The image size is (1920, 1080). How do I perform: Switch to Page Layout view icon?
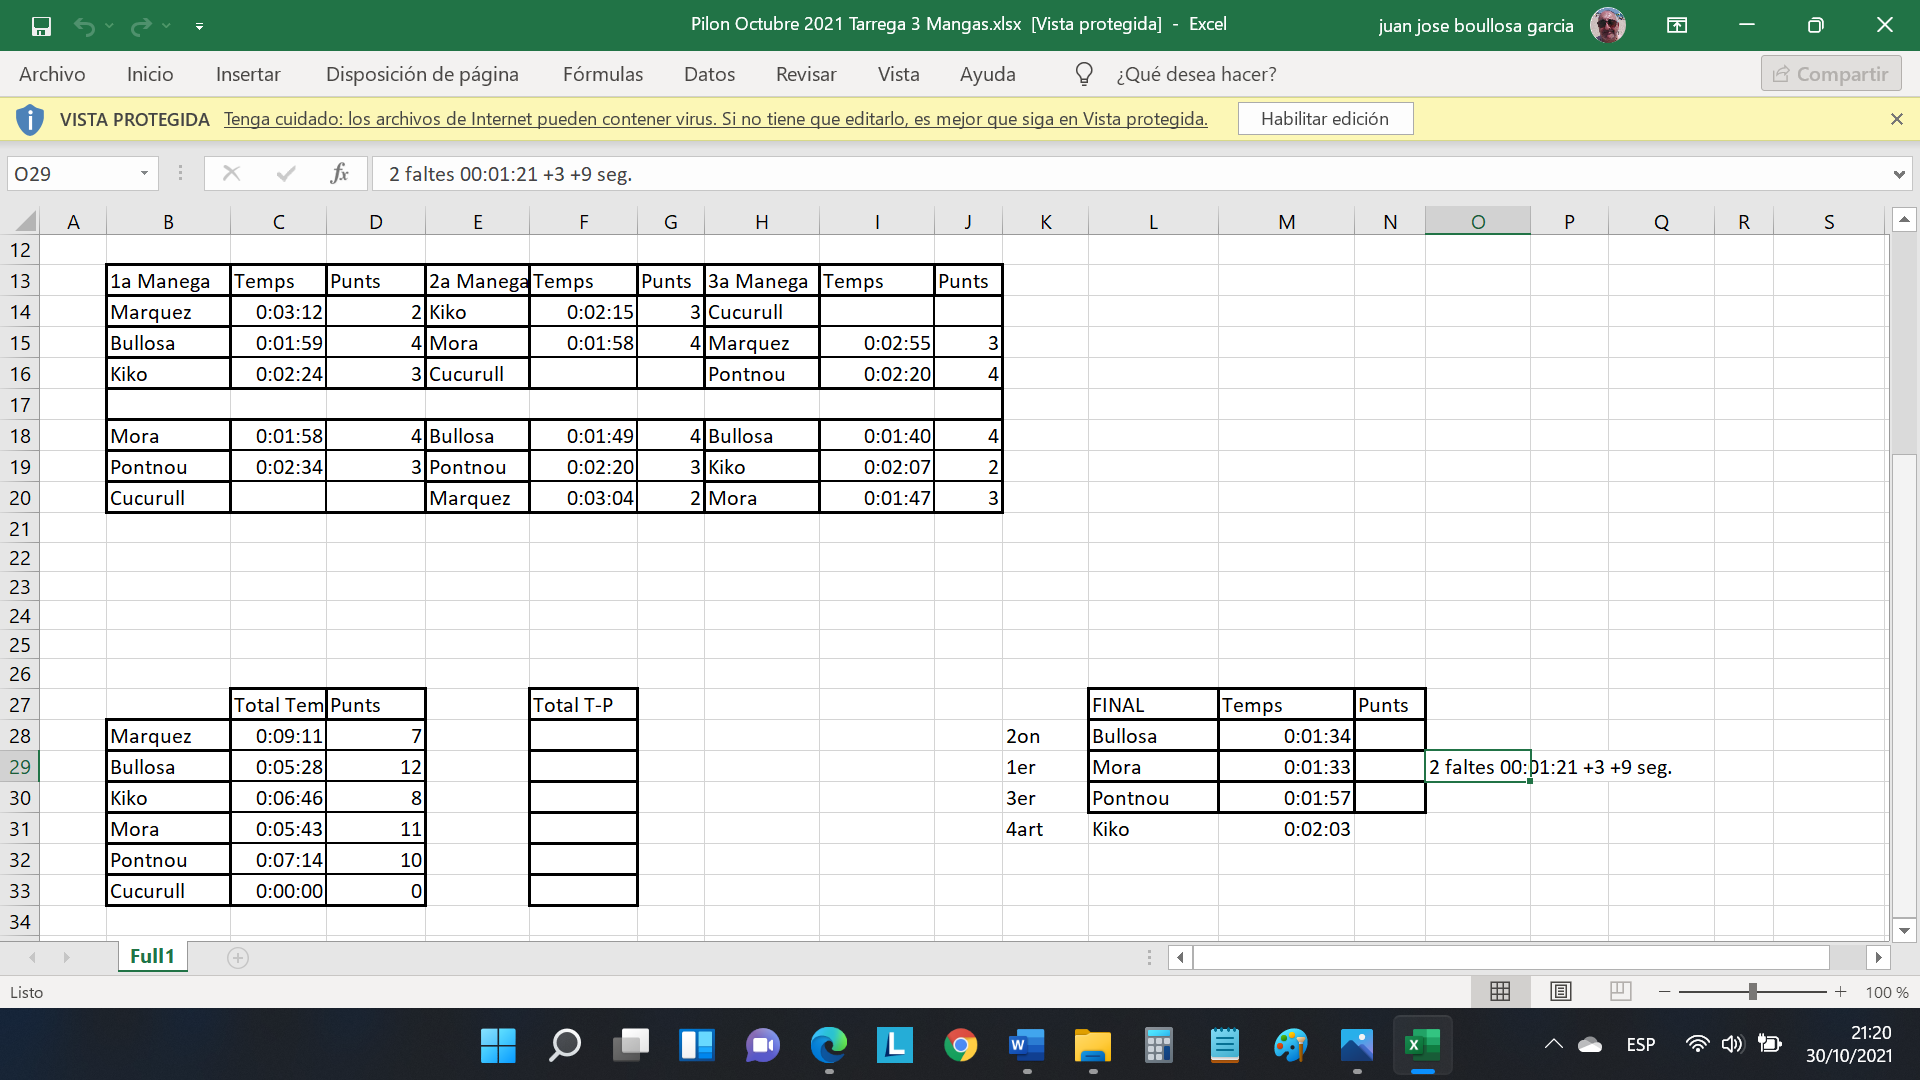pyautogui.click(x=1560, y=991)
